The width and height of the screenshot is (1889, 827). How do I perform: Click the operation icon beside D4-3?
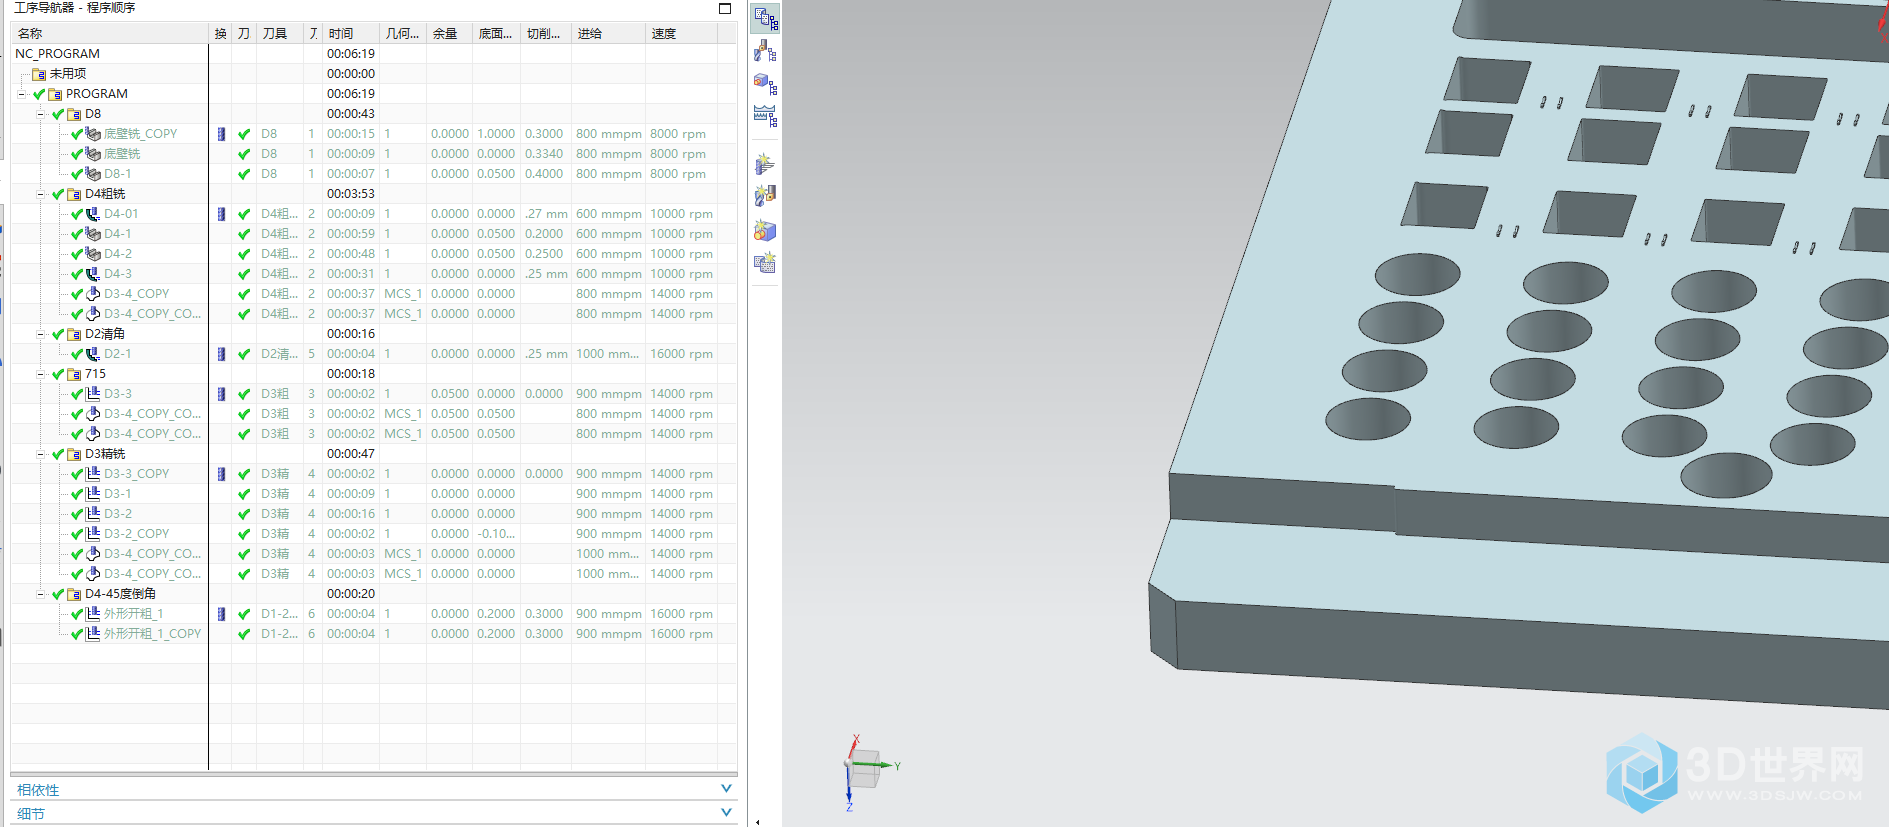click(93, 273)
